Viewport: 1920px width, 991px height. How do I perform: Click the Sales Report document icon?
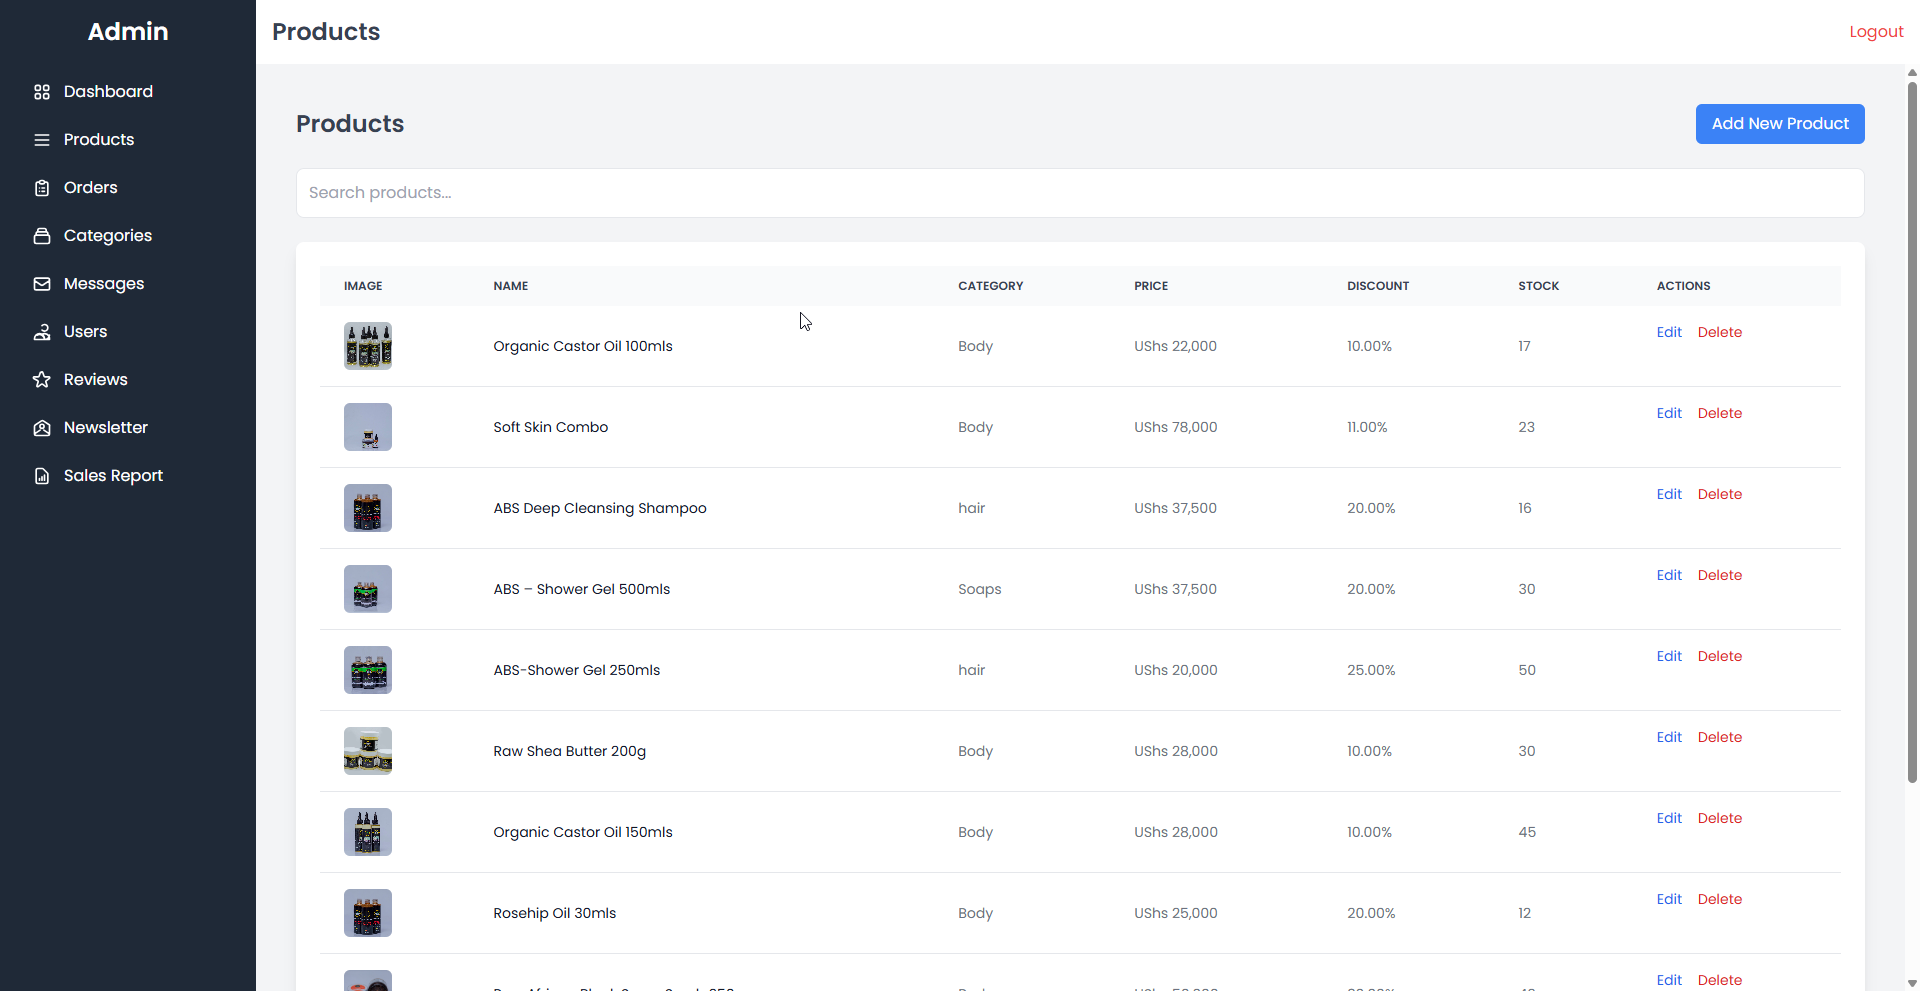[42, 476]
